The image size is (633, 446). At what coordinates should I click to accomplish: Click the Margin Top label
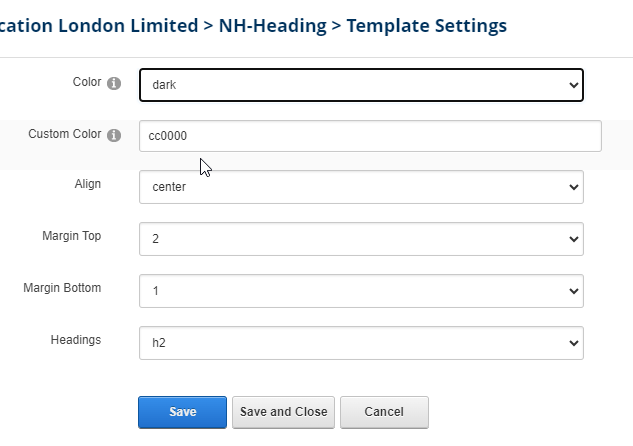pos(71,236)
